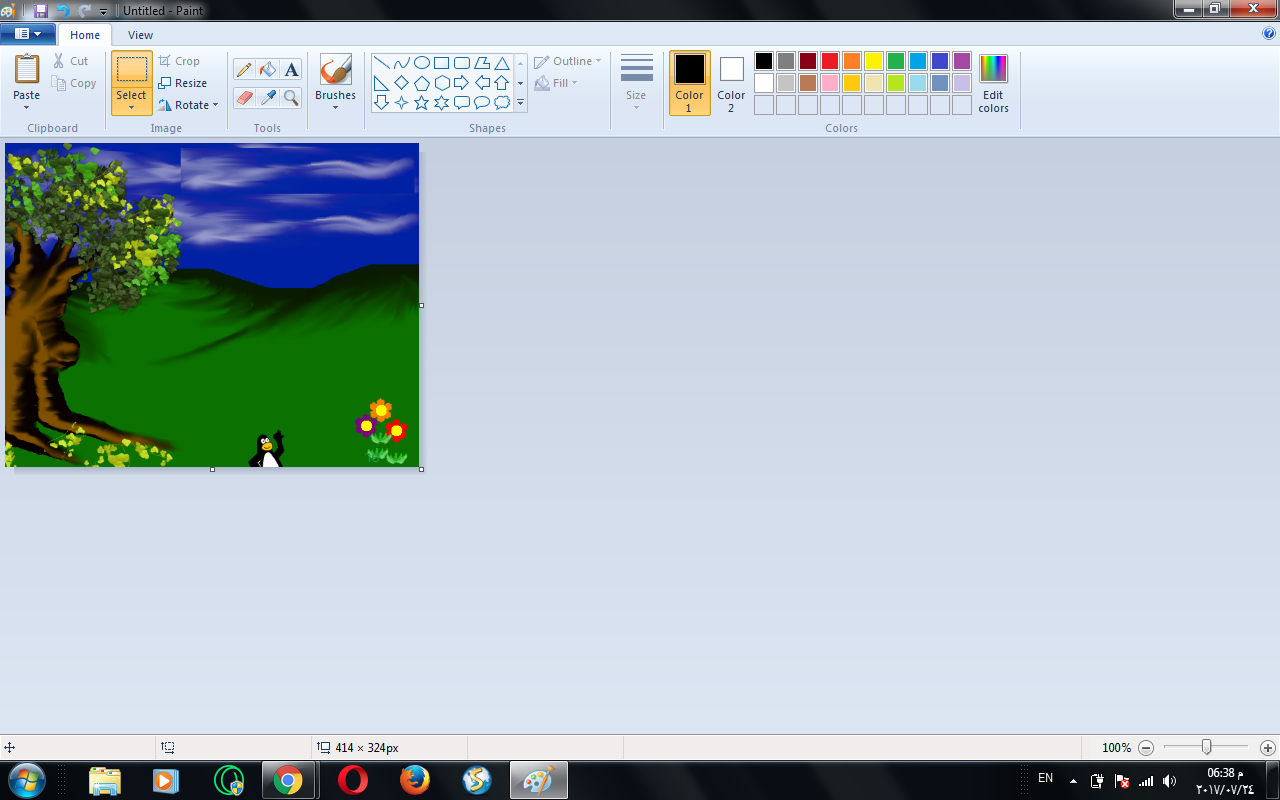The height and width of the screenshot is (800, 1280).
Task: Open the Rotate dropdown
Action: pos(188,105)
